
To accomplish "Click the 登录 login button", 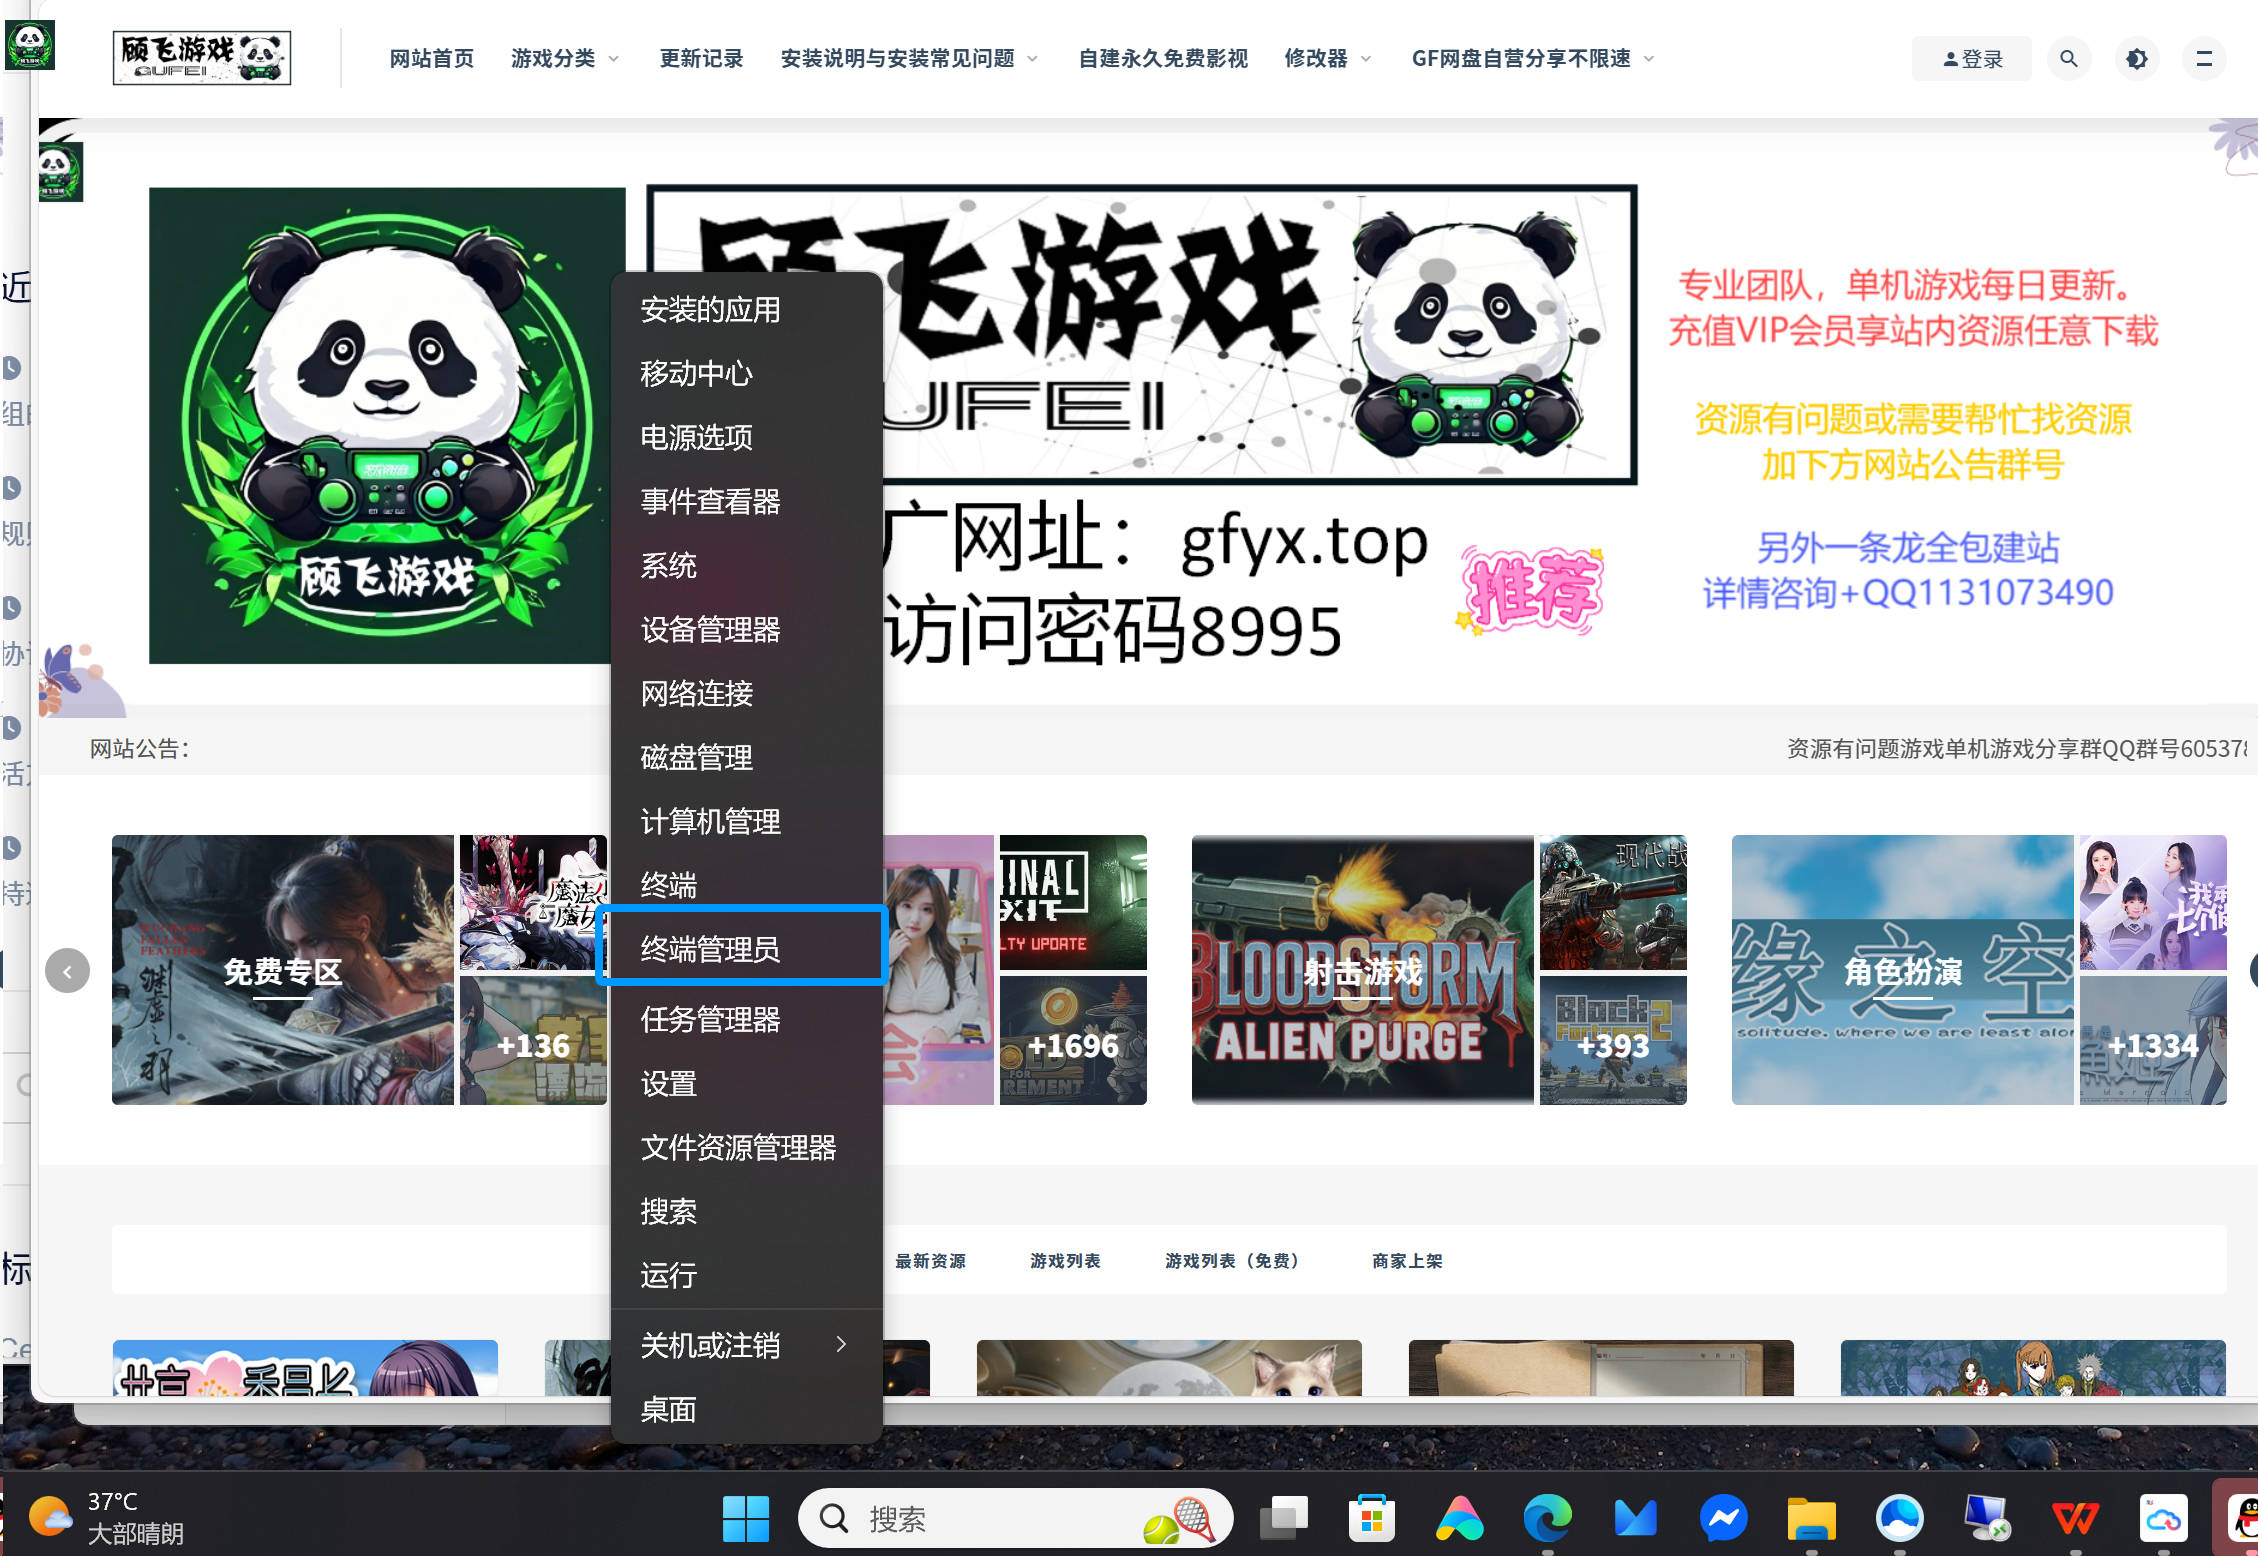I will click(x=1971, y=58).
